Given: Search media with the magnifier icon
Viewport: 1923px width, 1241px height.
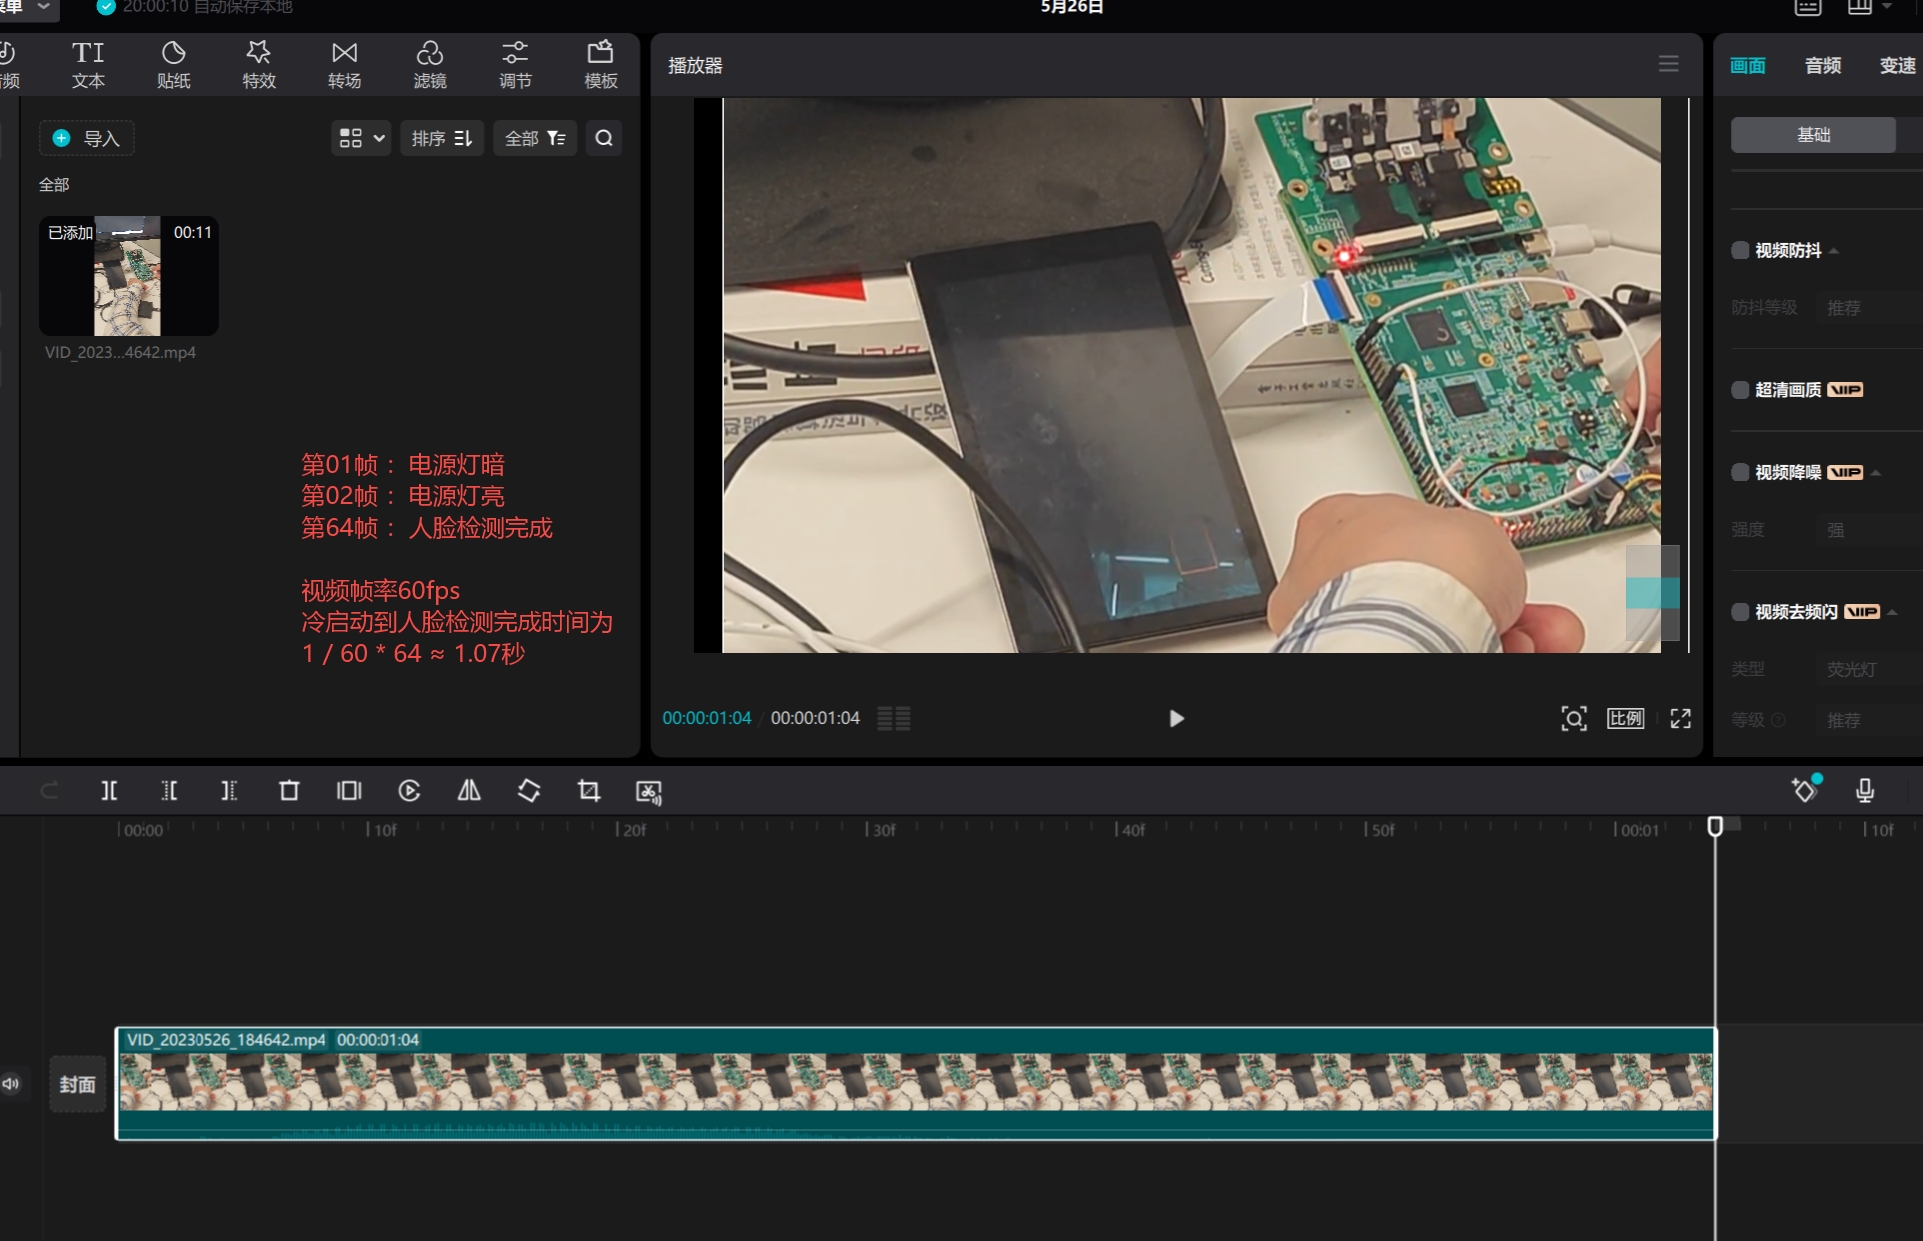Looking at the screenshot, I should tap(604, 138).
